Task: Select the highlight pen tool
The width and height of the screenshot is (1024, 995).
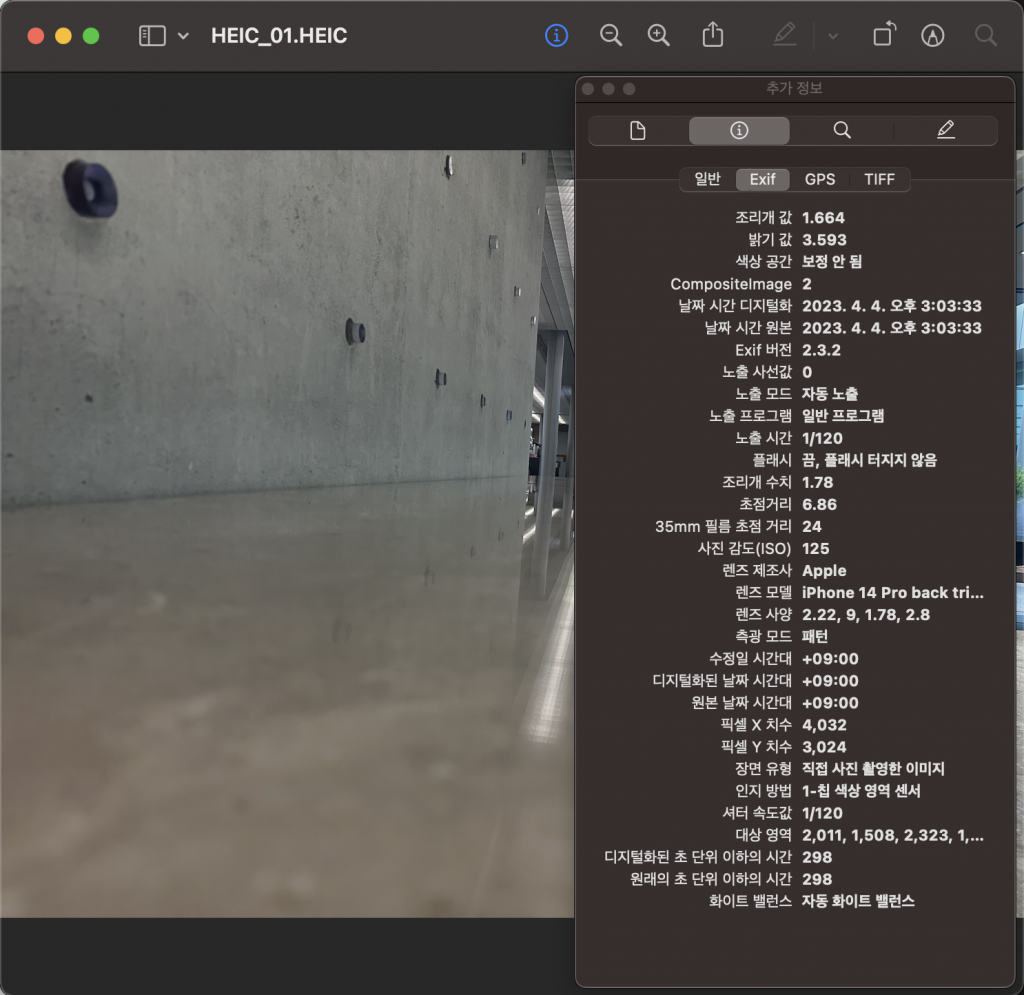Action: 784,35
